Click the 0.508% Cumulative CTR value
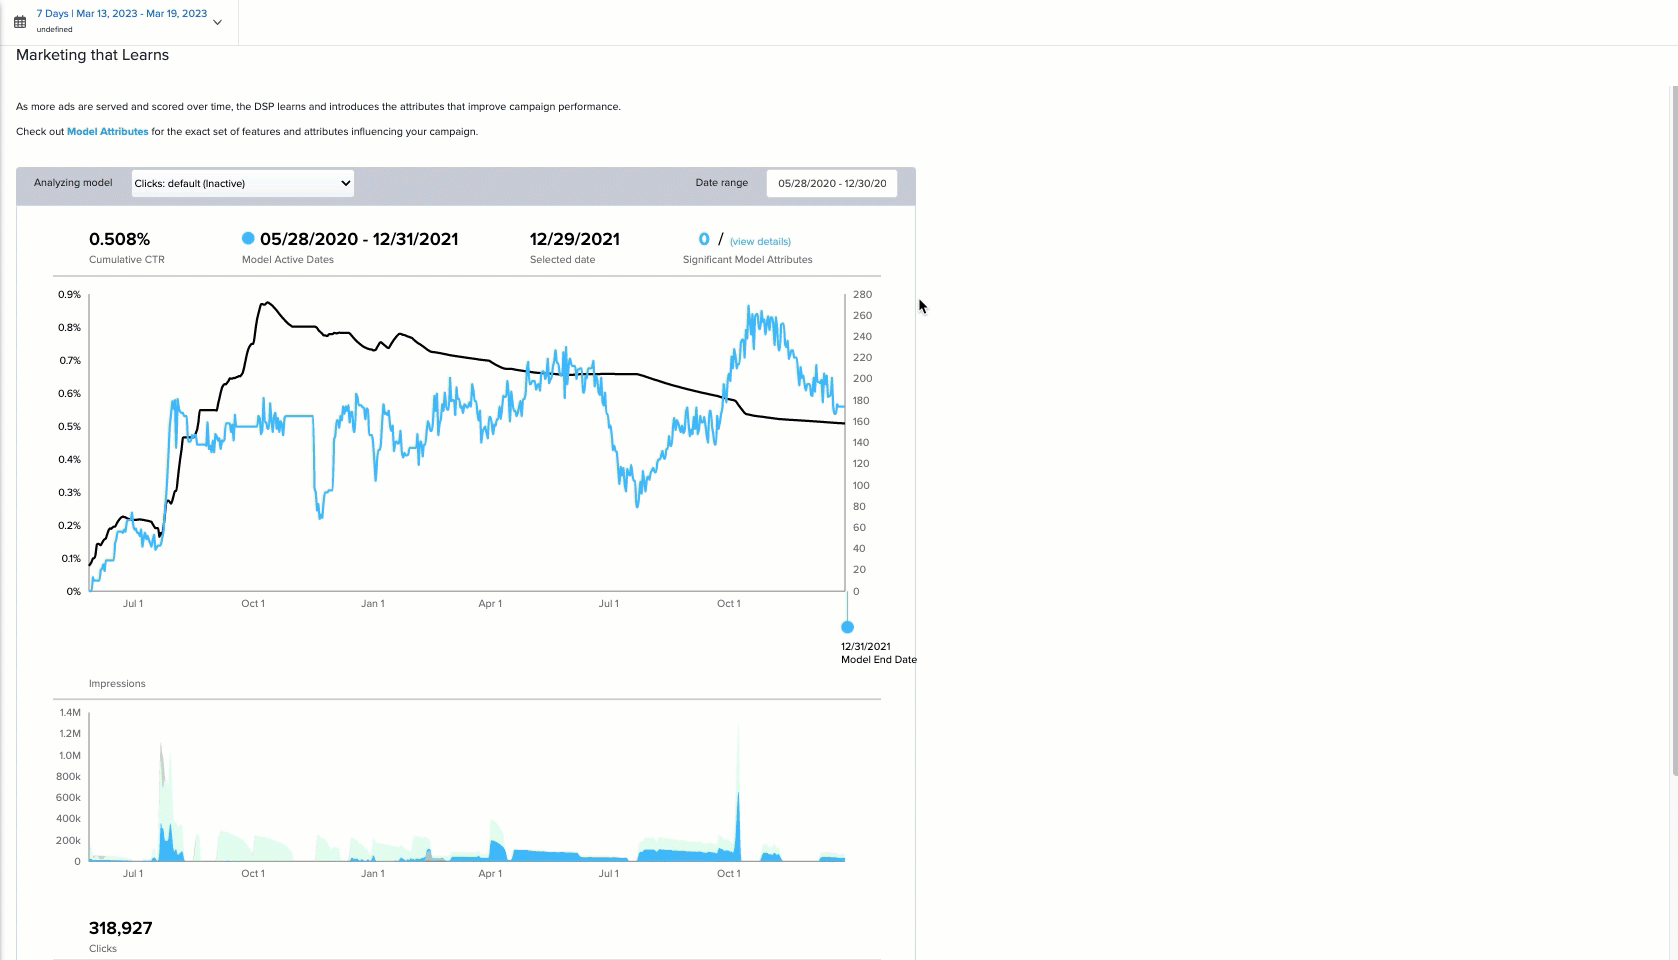The height and width of the screenshot is (960, 1678). [119, 239]
